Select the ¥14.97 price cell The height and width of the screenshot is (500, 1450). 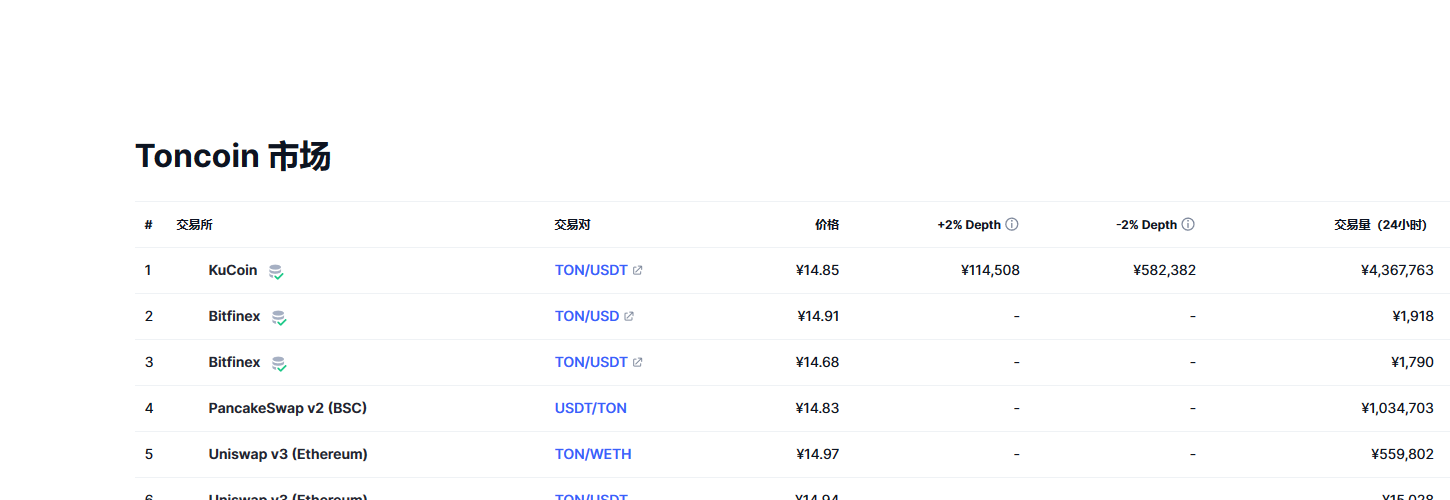(x=817, y=454)
